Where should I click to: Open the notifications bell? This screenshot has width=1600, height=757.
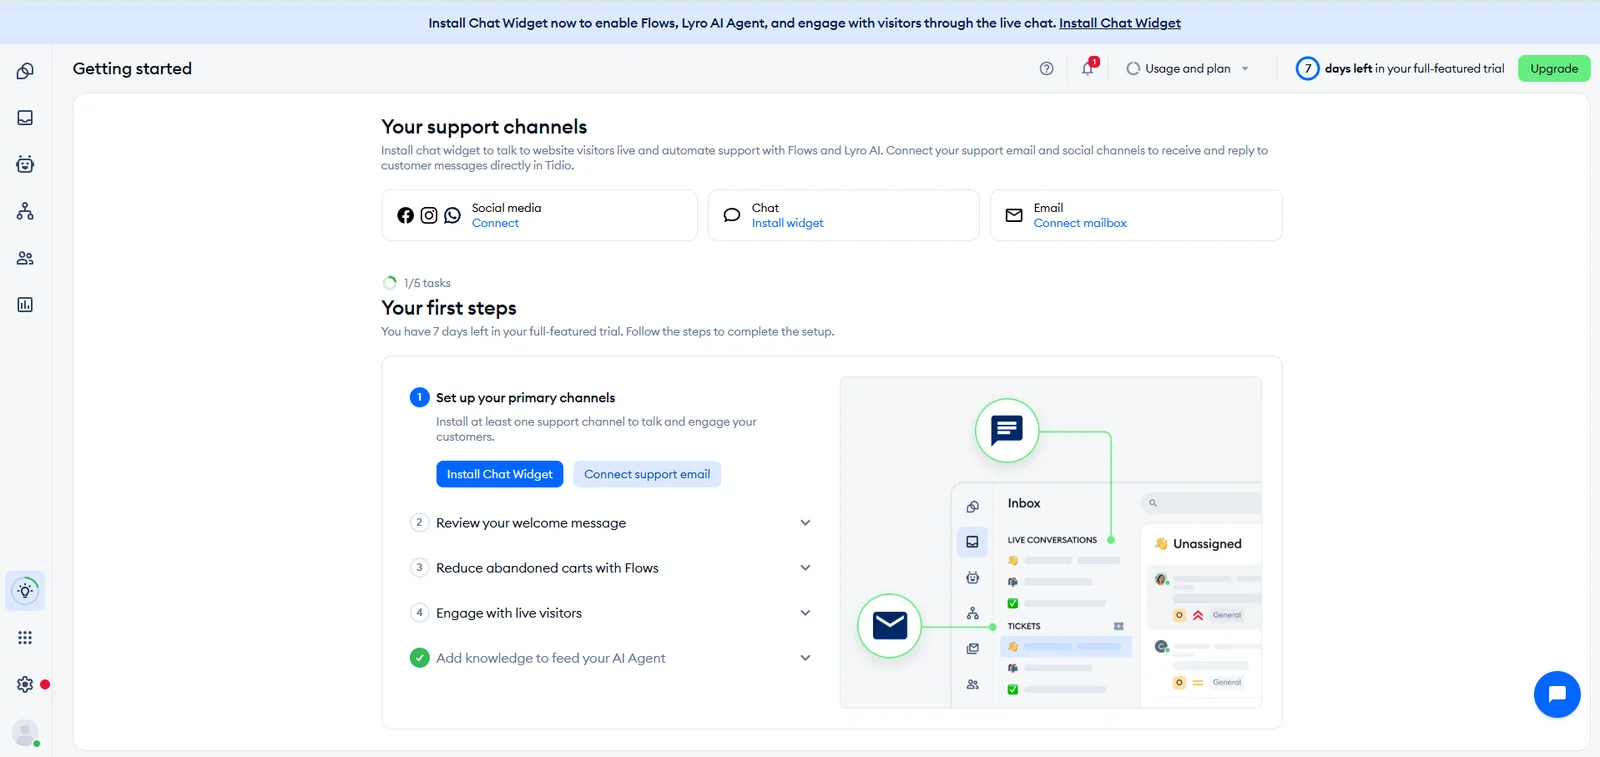click(1088, 68)
